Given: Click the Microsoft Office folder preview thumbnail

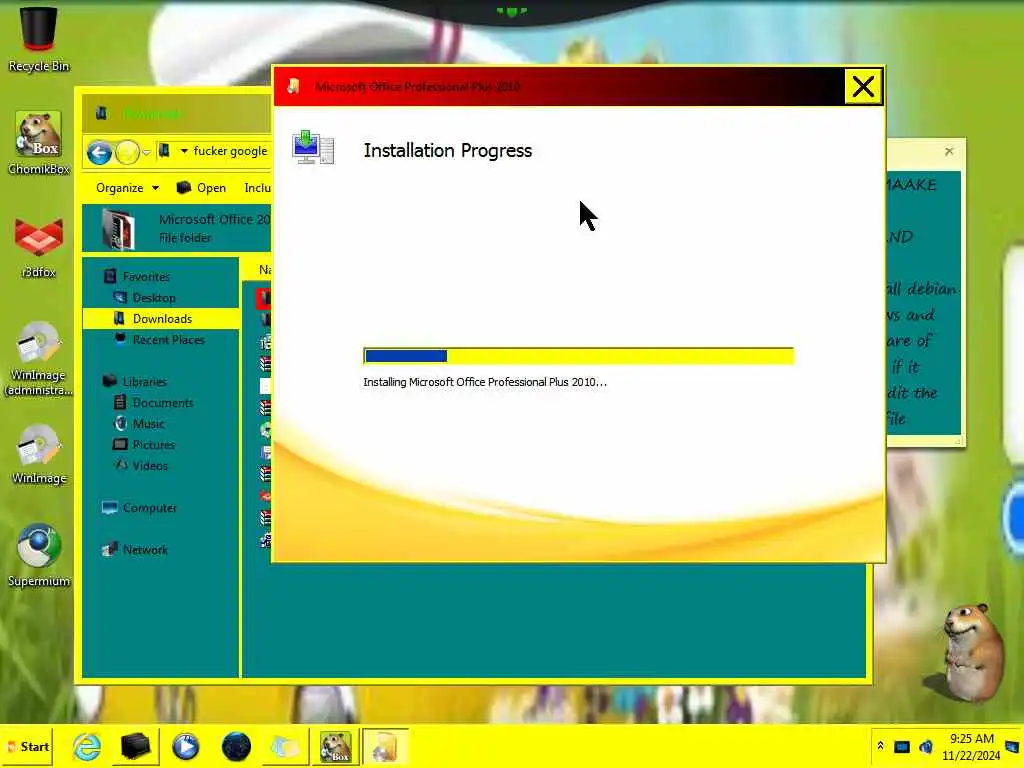Looking at the screenshot, I should click(x=118, y=229).
